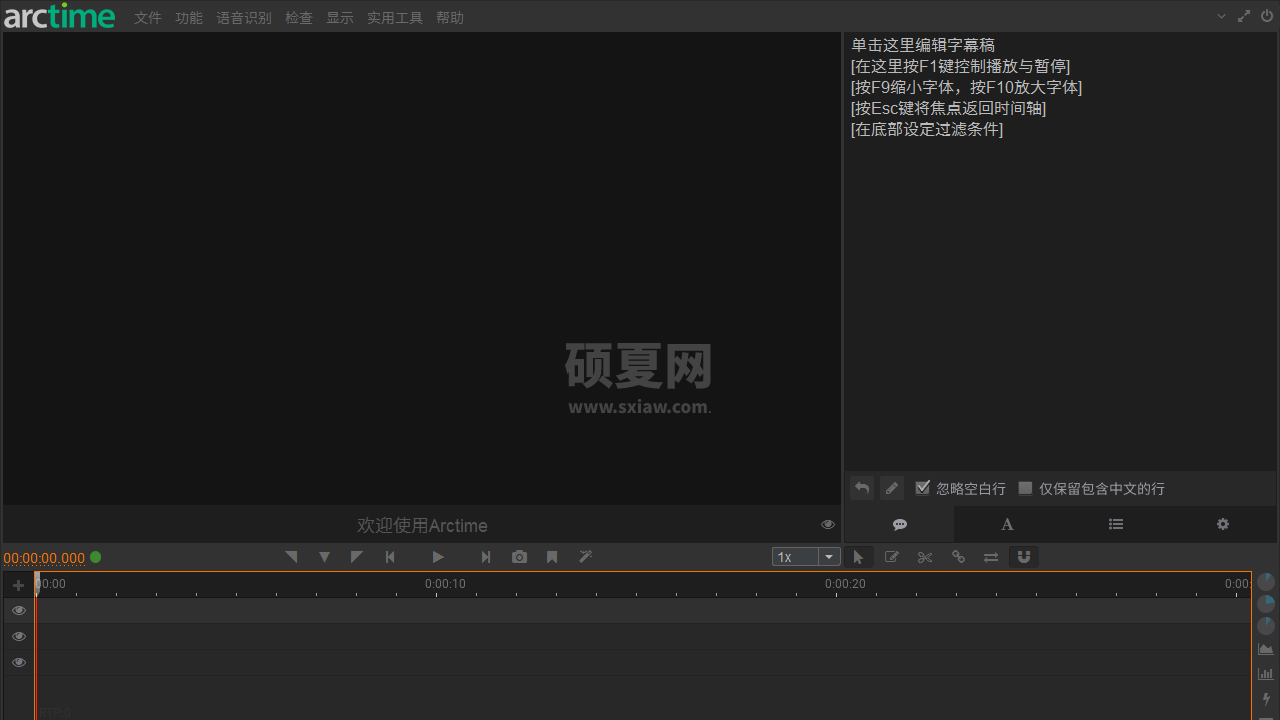1280x720 pixels.
Task: Open the 文件 menu
Action: (x=148, y=18)
